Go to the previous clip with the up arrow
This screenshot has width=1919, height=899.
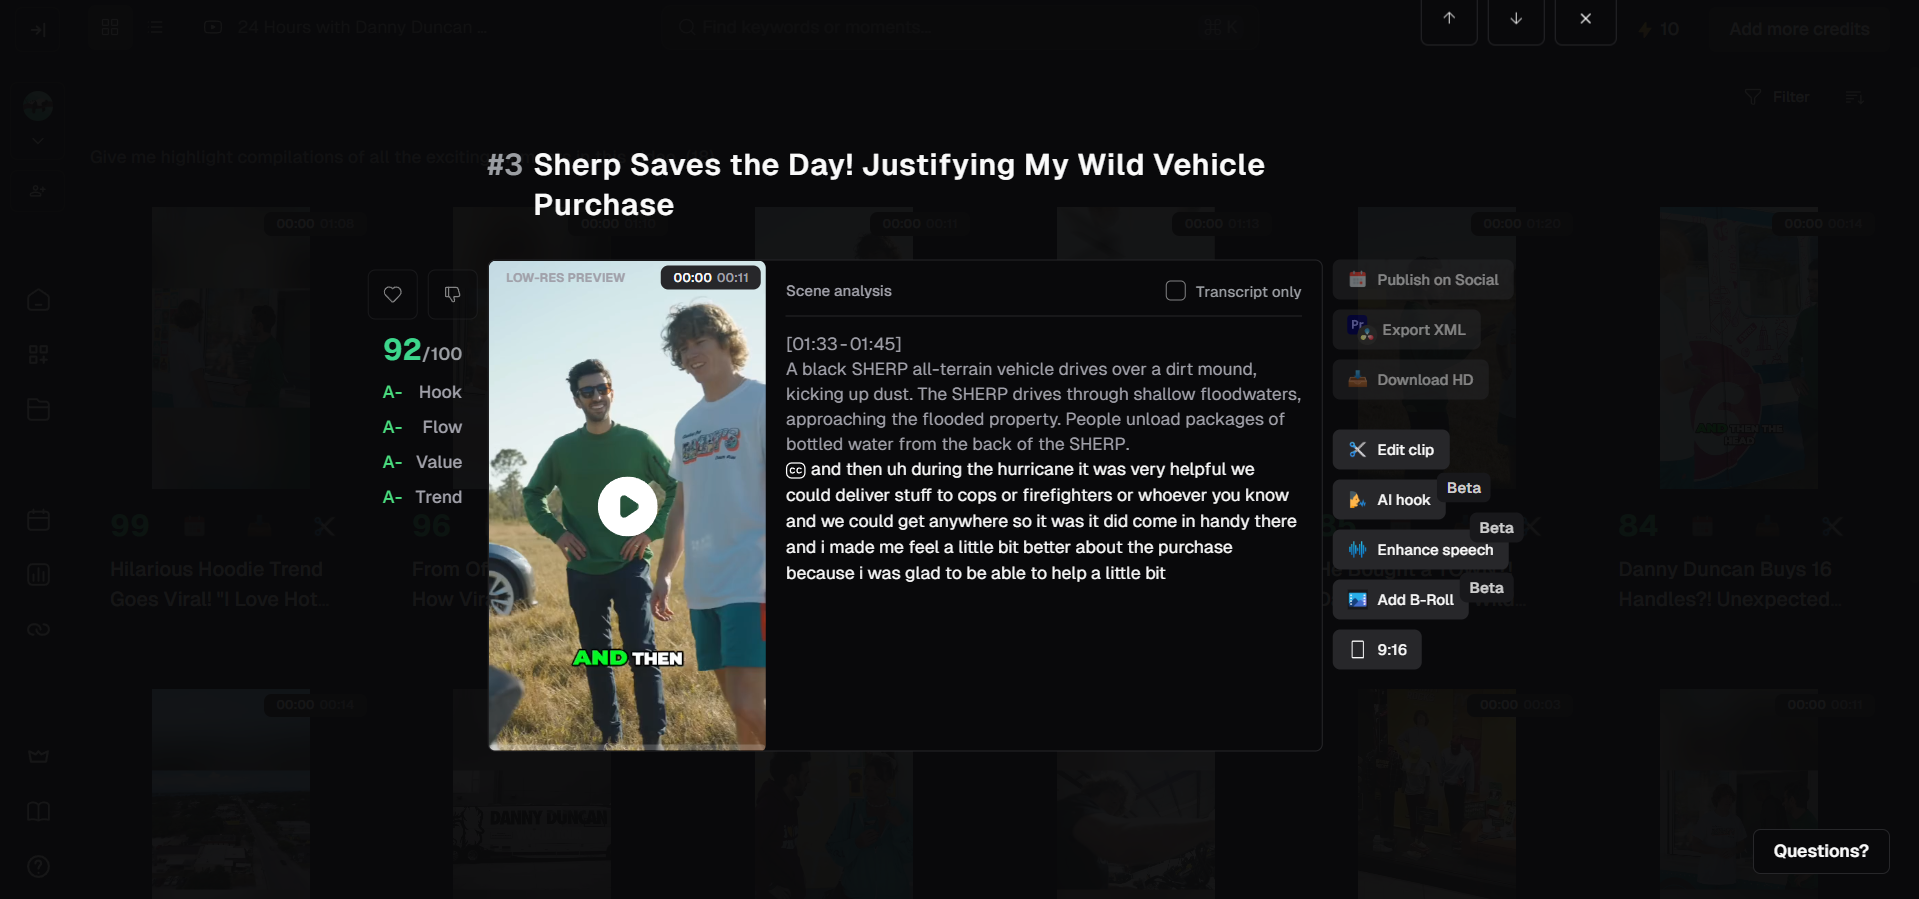[1449, 19]
